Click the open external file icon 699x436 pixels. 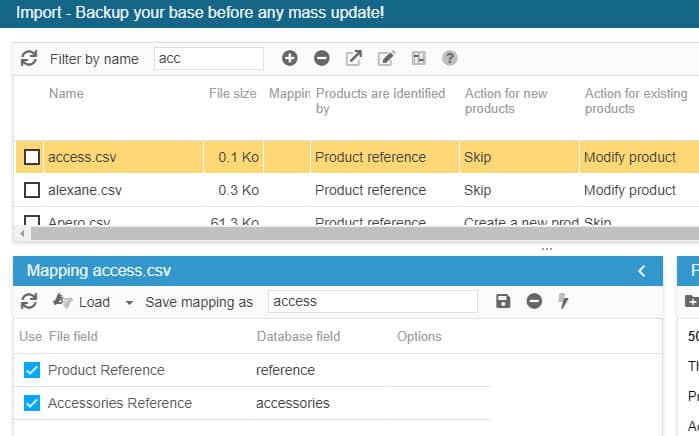pos(354,59)
